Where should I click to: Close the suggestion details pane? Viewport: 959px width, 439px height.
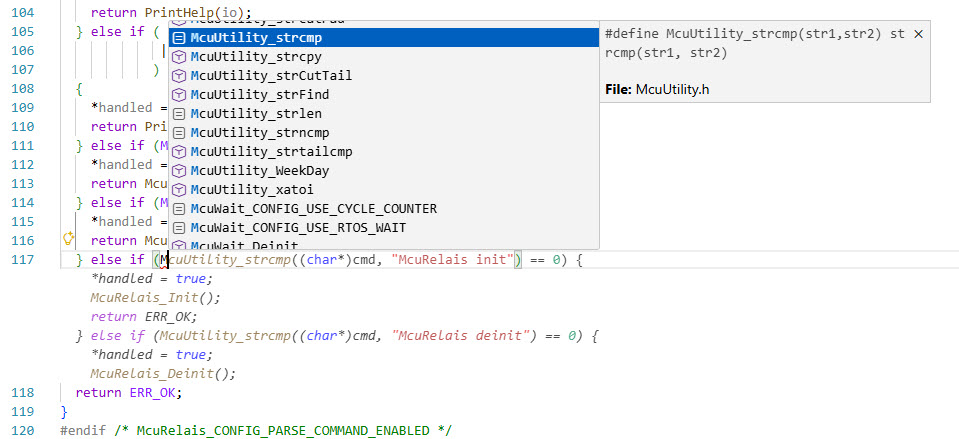coord(918,34)
